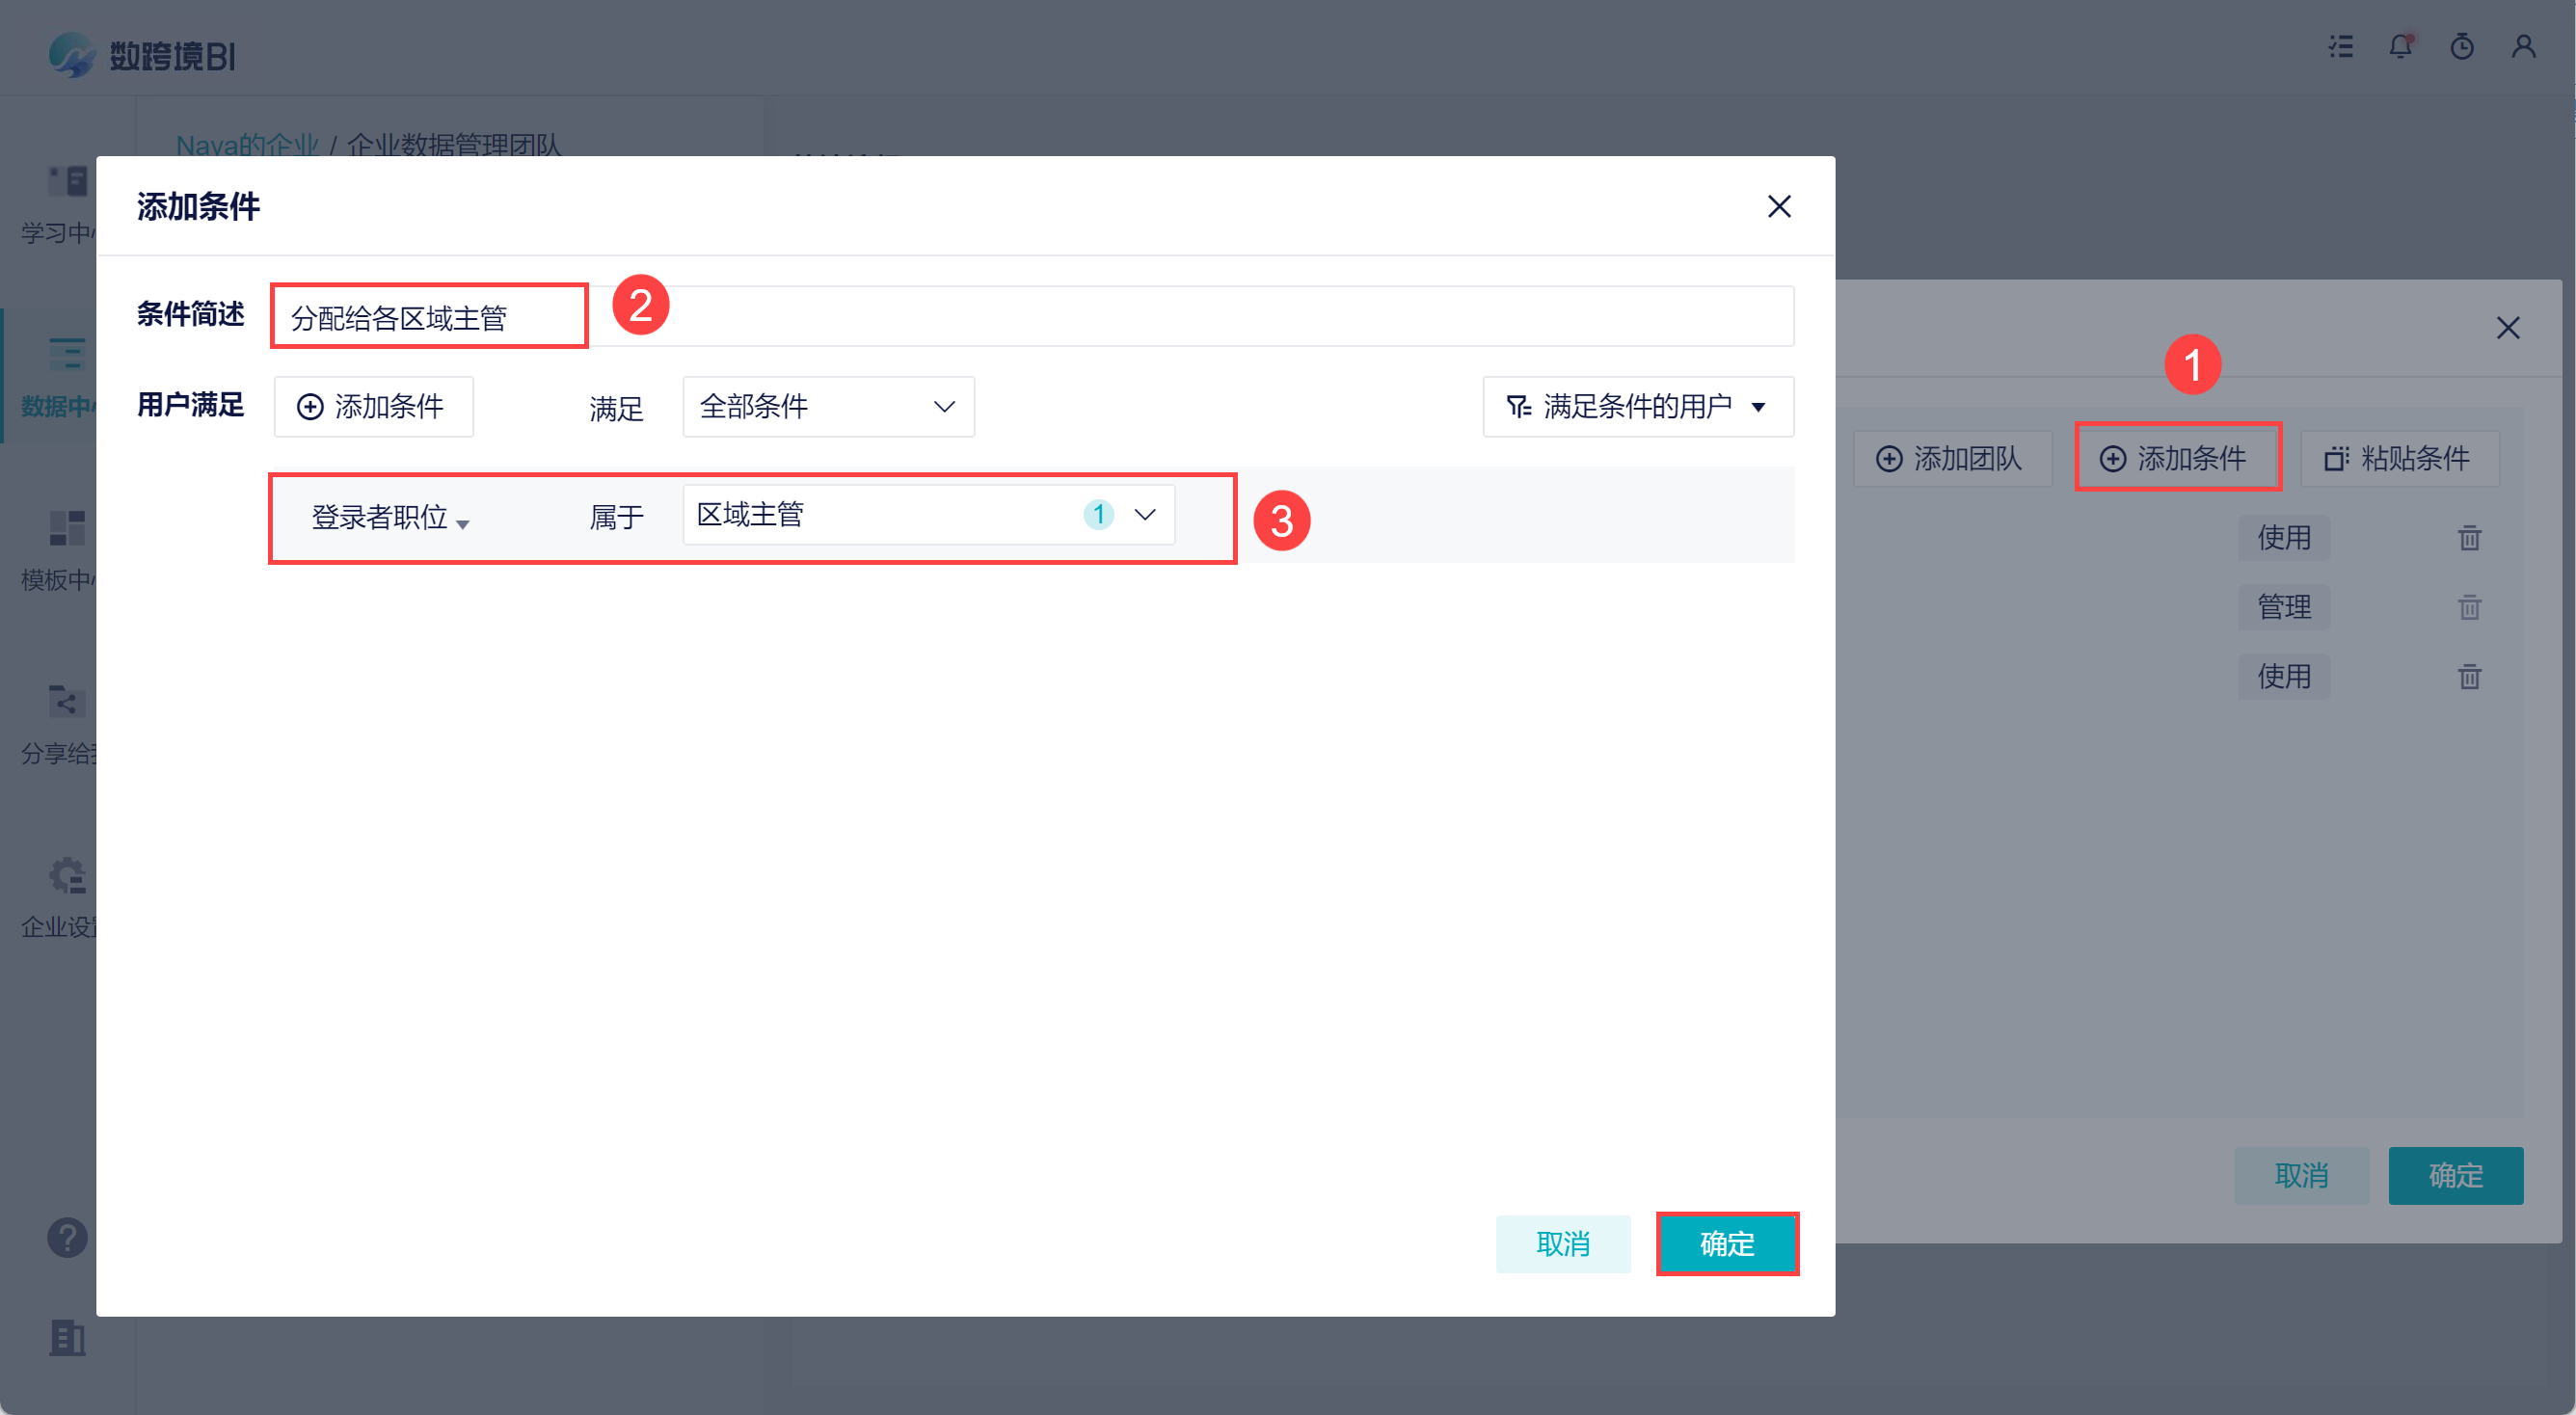Viewport: 2576px width, 1415px height.
Task: Click the 数跨境BI logo
Action: coord(142,55)
